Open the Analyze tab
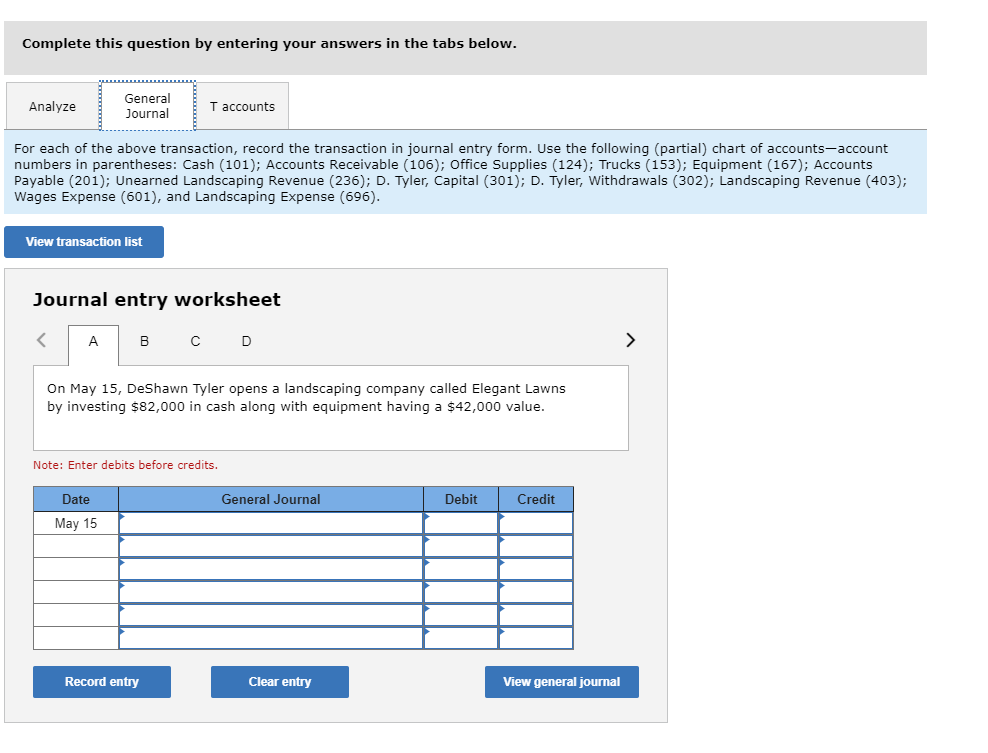This screenshot has width=988, height=753. pos(52,106)
